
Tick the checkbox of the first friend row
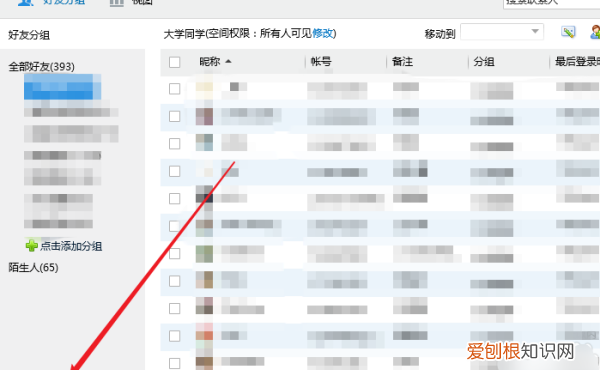click(174, 89)
